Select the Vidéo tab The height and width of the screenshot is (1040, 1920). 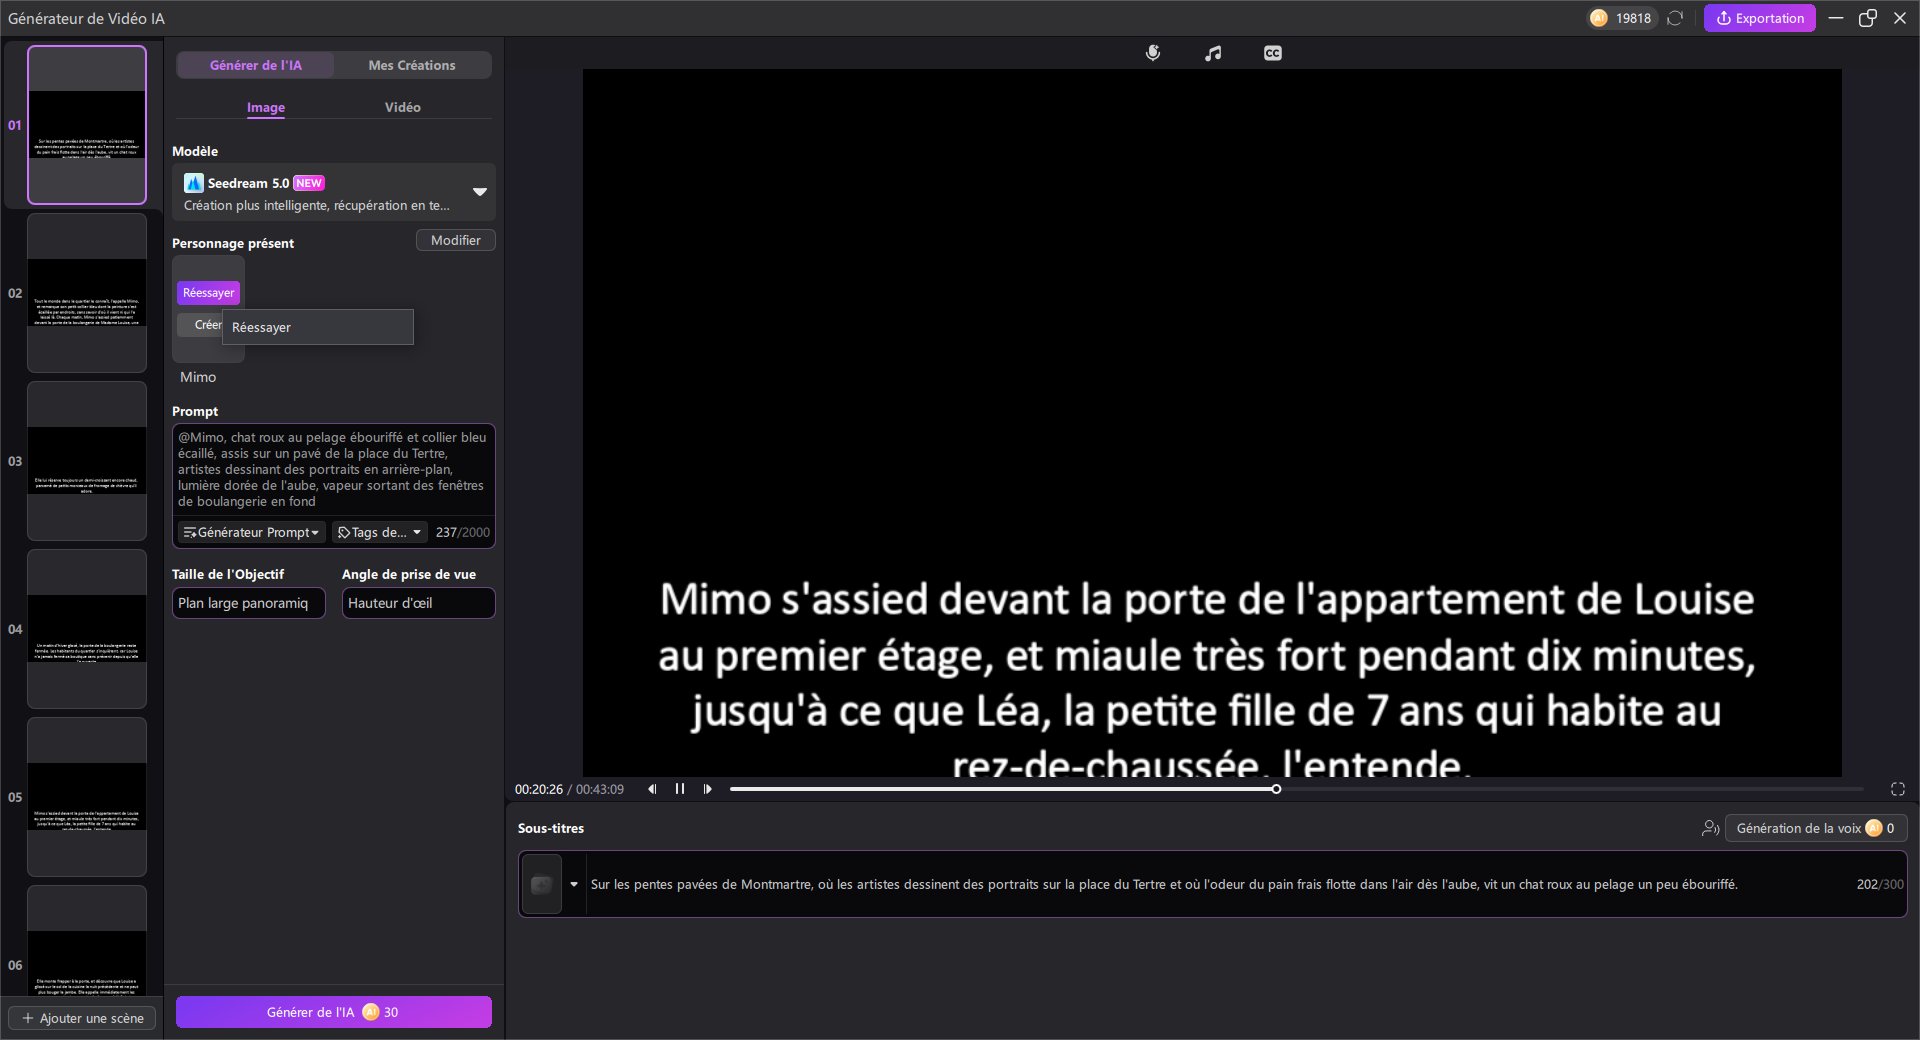(403, 107)
